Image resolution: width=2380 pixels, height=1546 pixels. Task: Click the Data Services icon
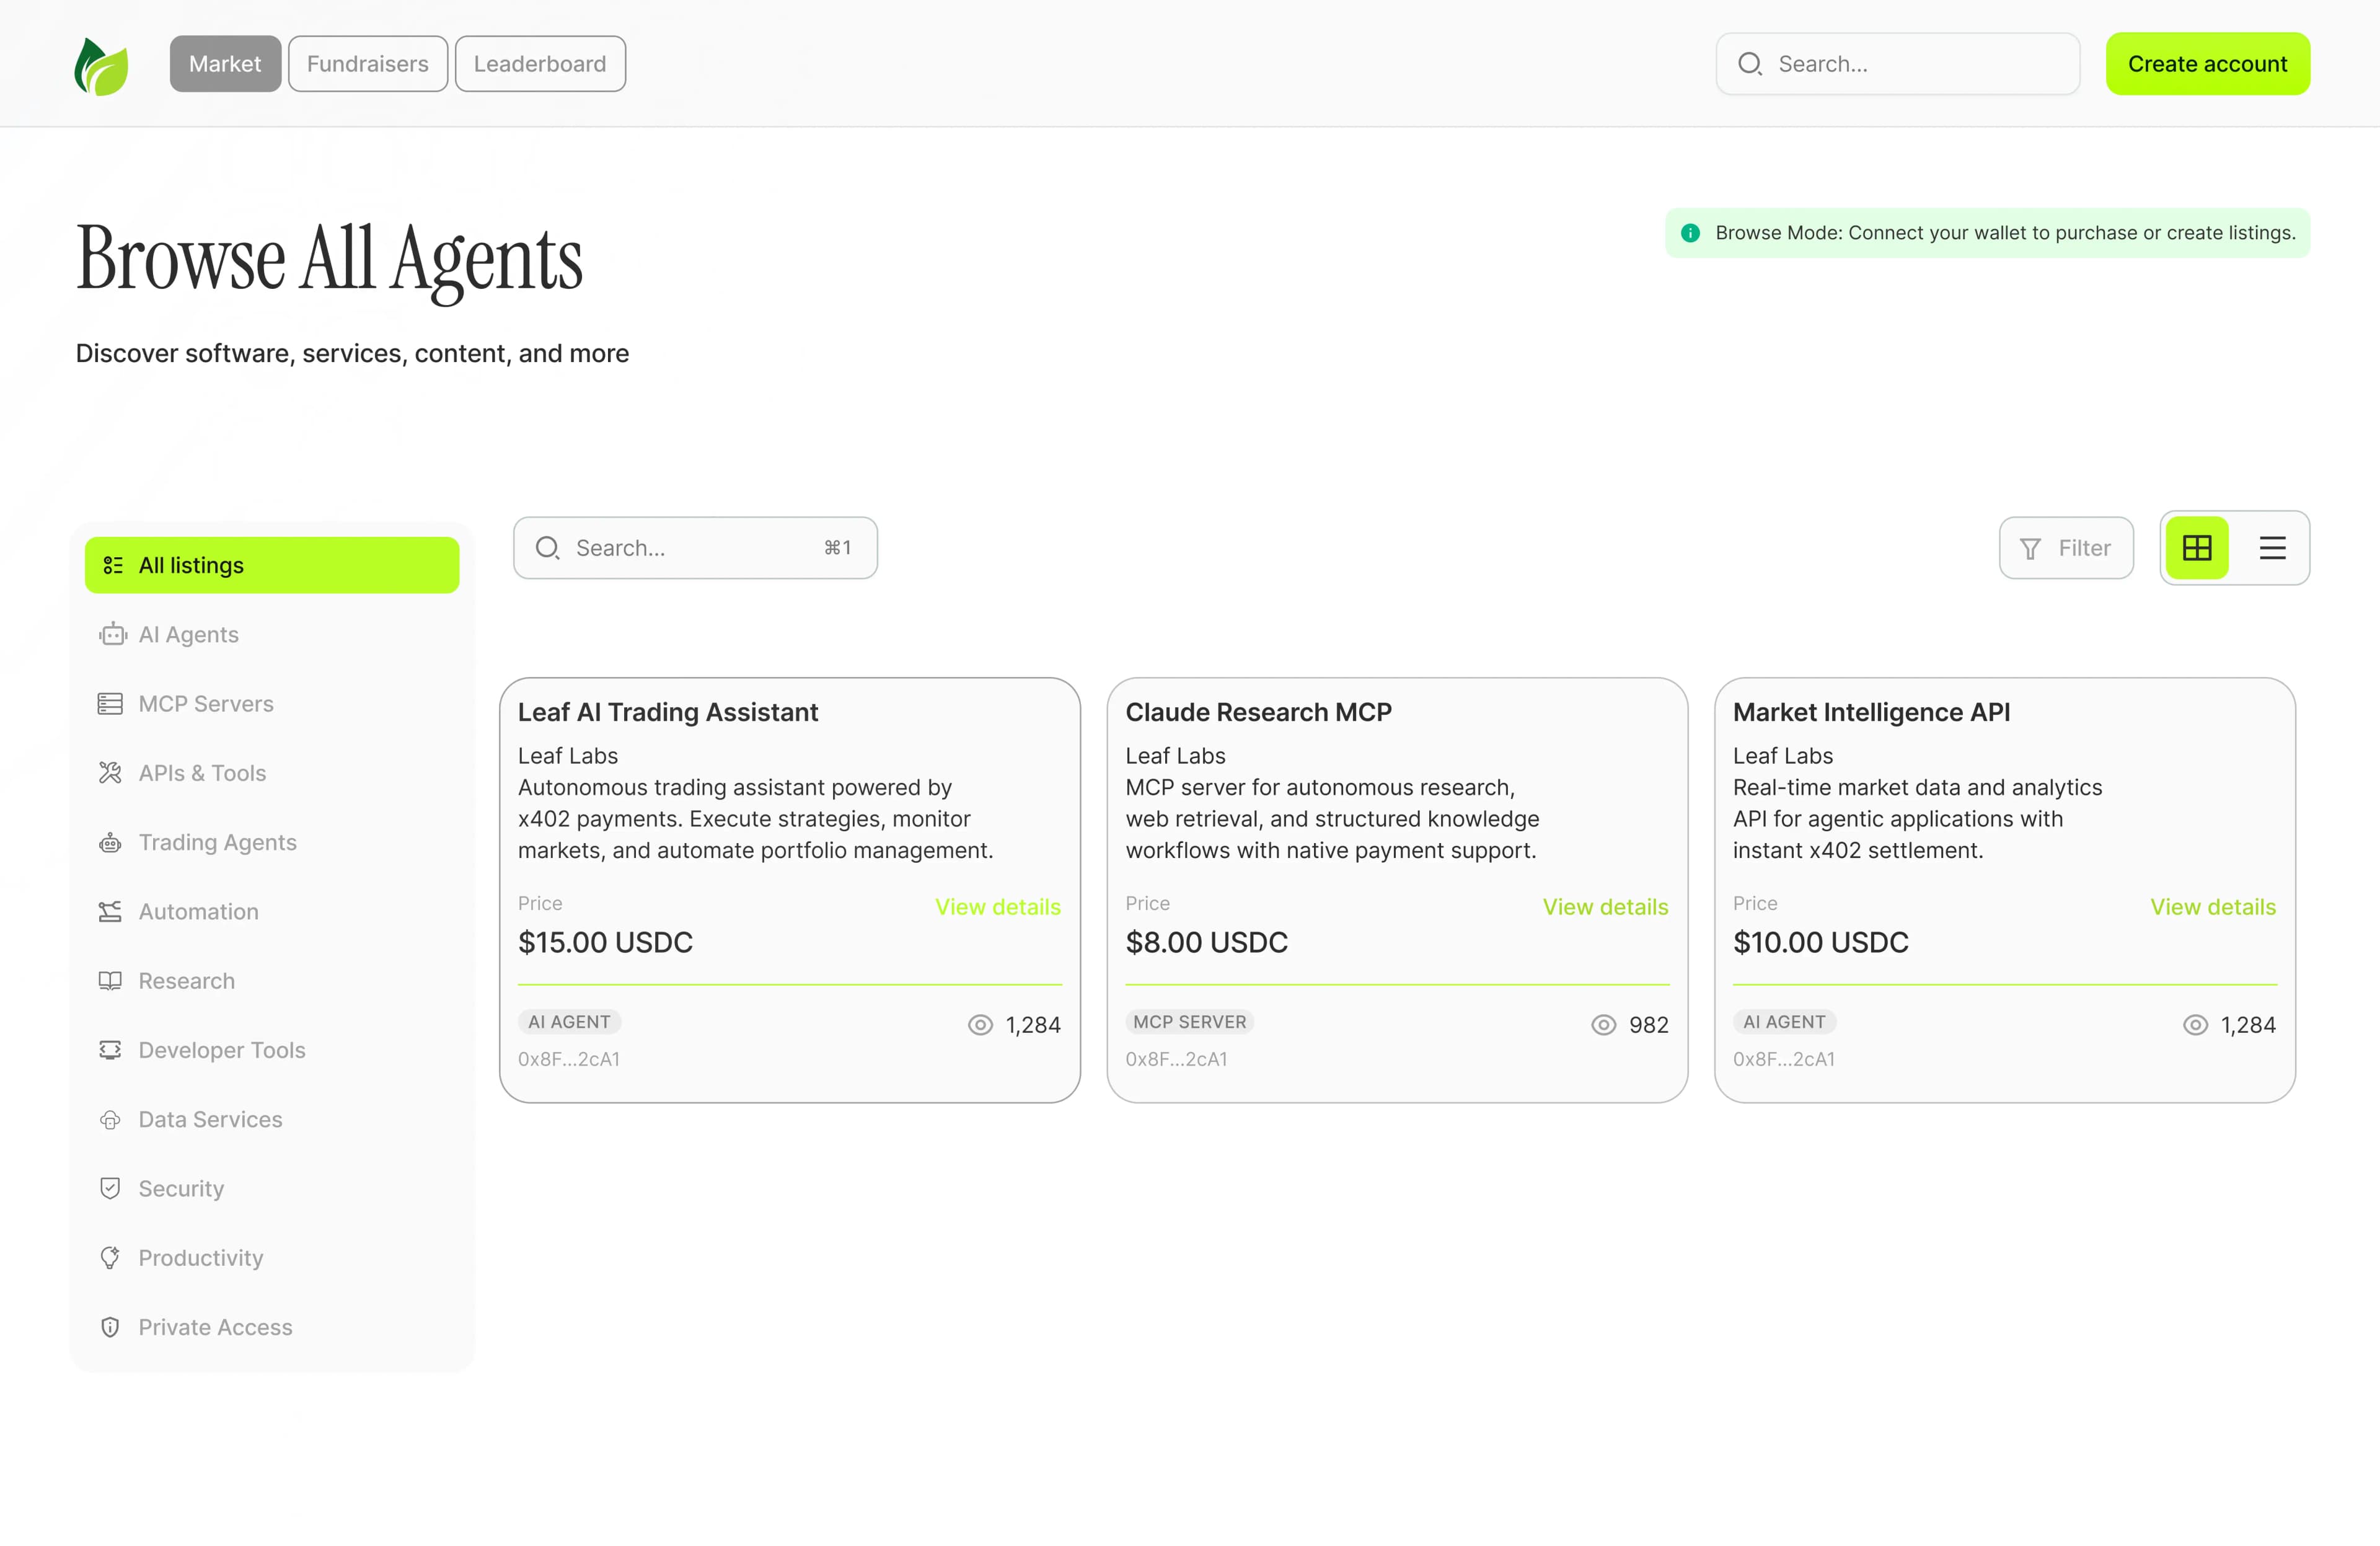110,1119
